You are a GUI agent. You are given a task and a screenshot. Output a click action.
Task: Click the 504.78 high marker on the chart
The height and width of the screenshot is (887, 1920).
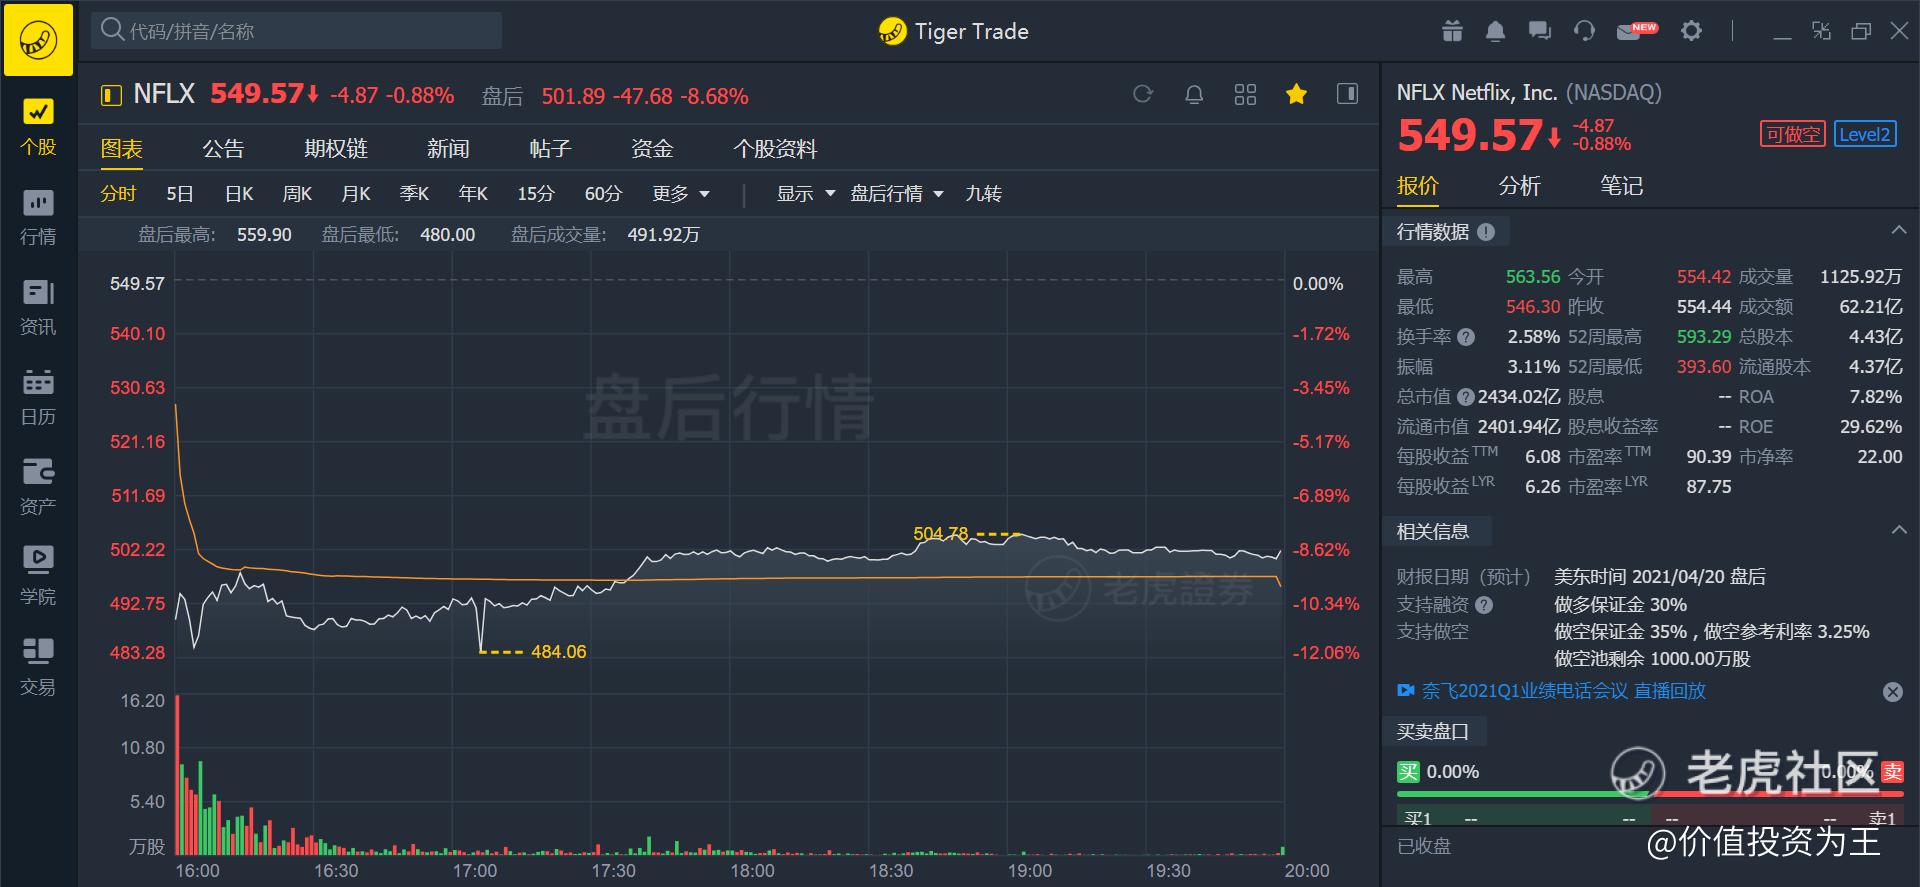940,534
